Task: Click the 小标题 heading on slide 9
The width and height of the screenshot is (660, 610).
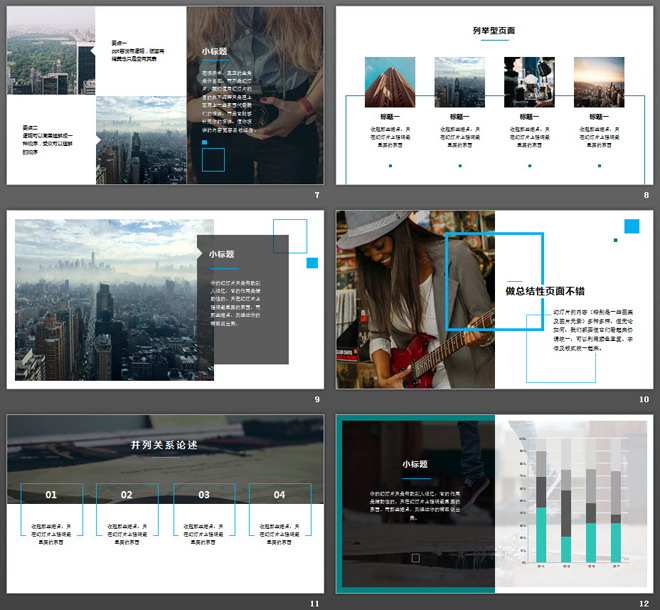Action: pyautogui.click(x=221, y=254)
